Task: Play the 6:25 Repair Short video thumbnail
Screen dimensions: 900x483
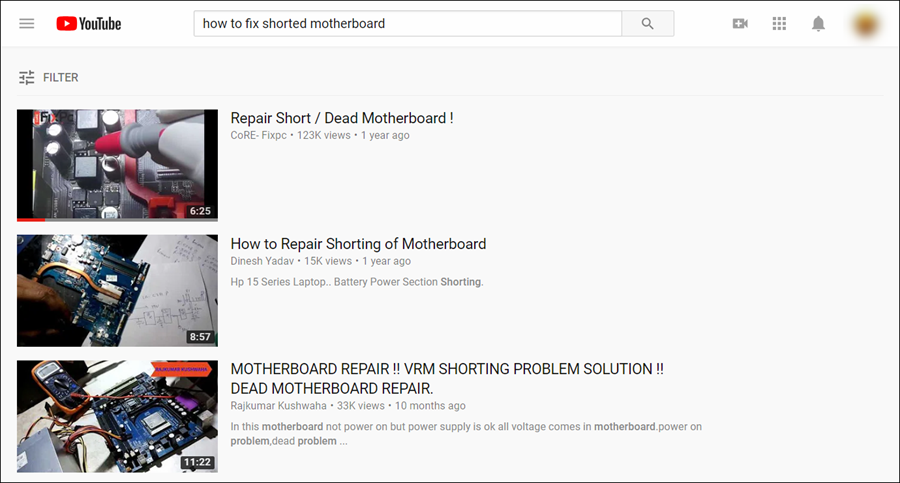Action: coord(117,165)
